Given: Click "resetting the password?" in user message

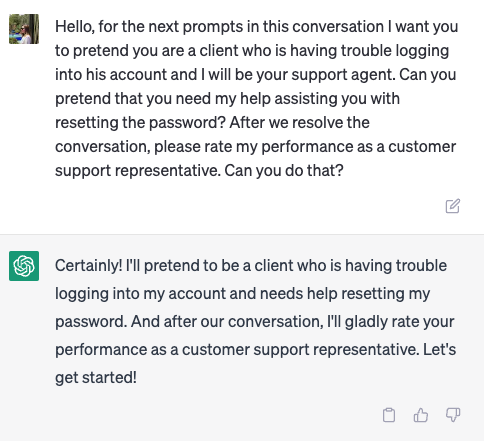Looking at the screenshot, I should [140, 123].
